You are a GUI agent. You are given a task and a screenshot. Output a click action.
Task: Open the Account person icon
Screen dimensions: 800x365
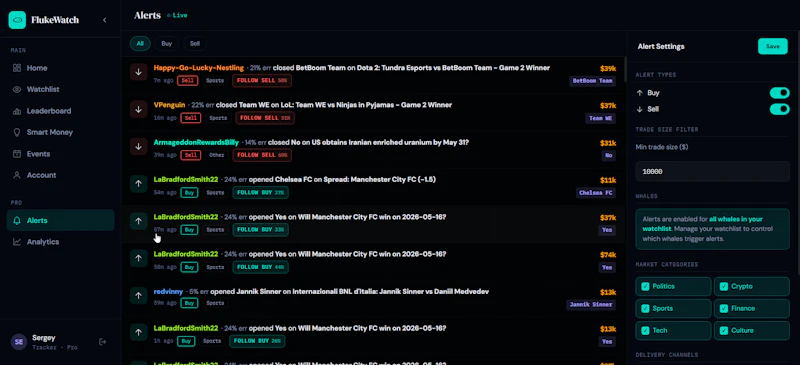point(17,175)
